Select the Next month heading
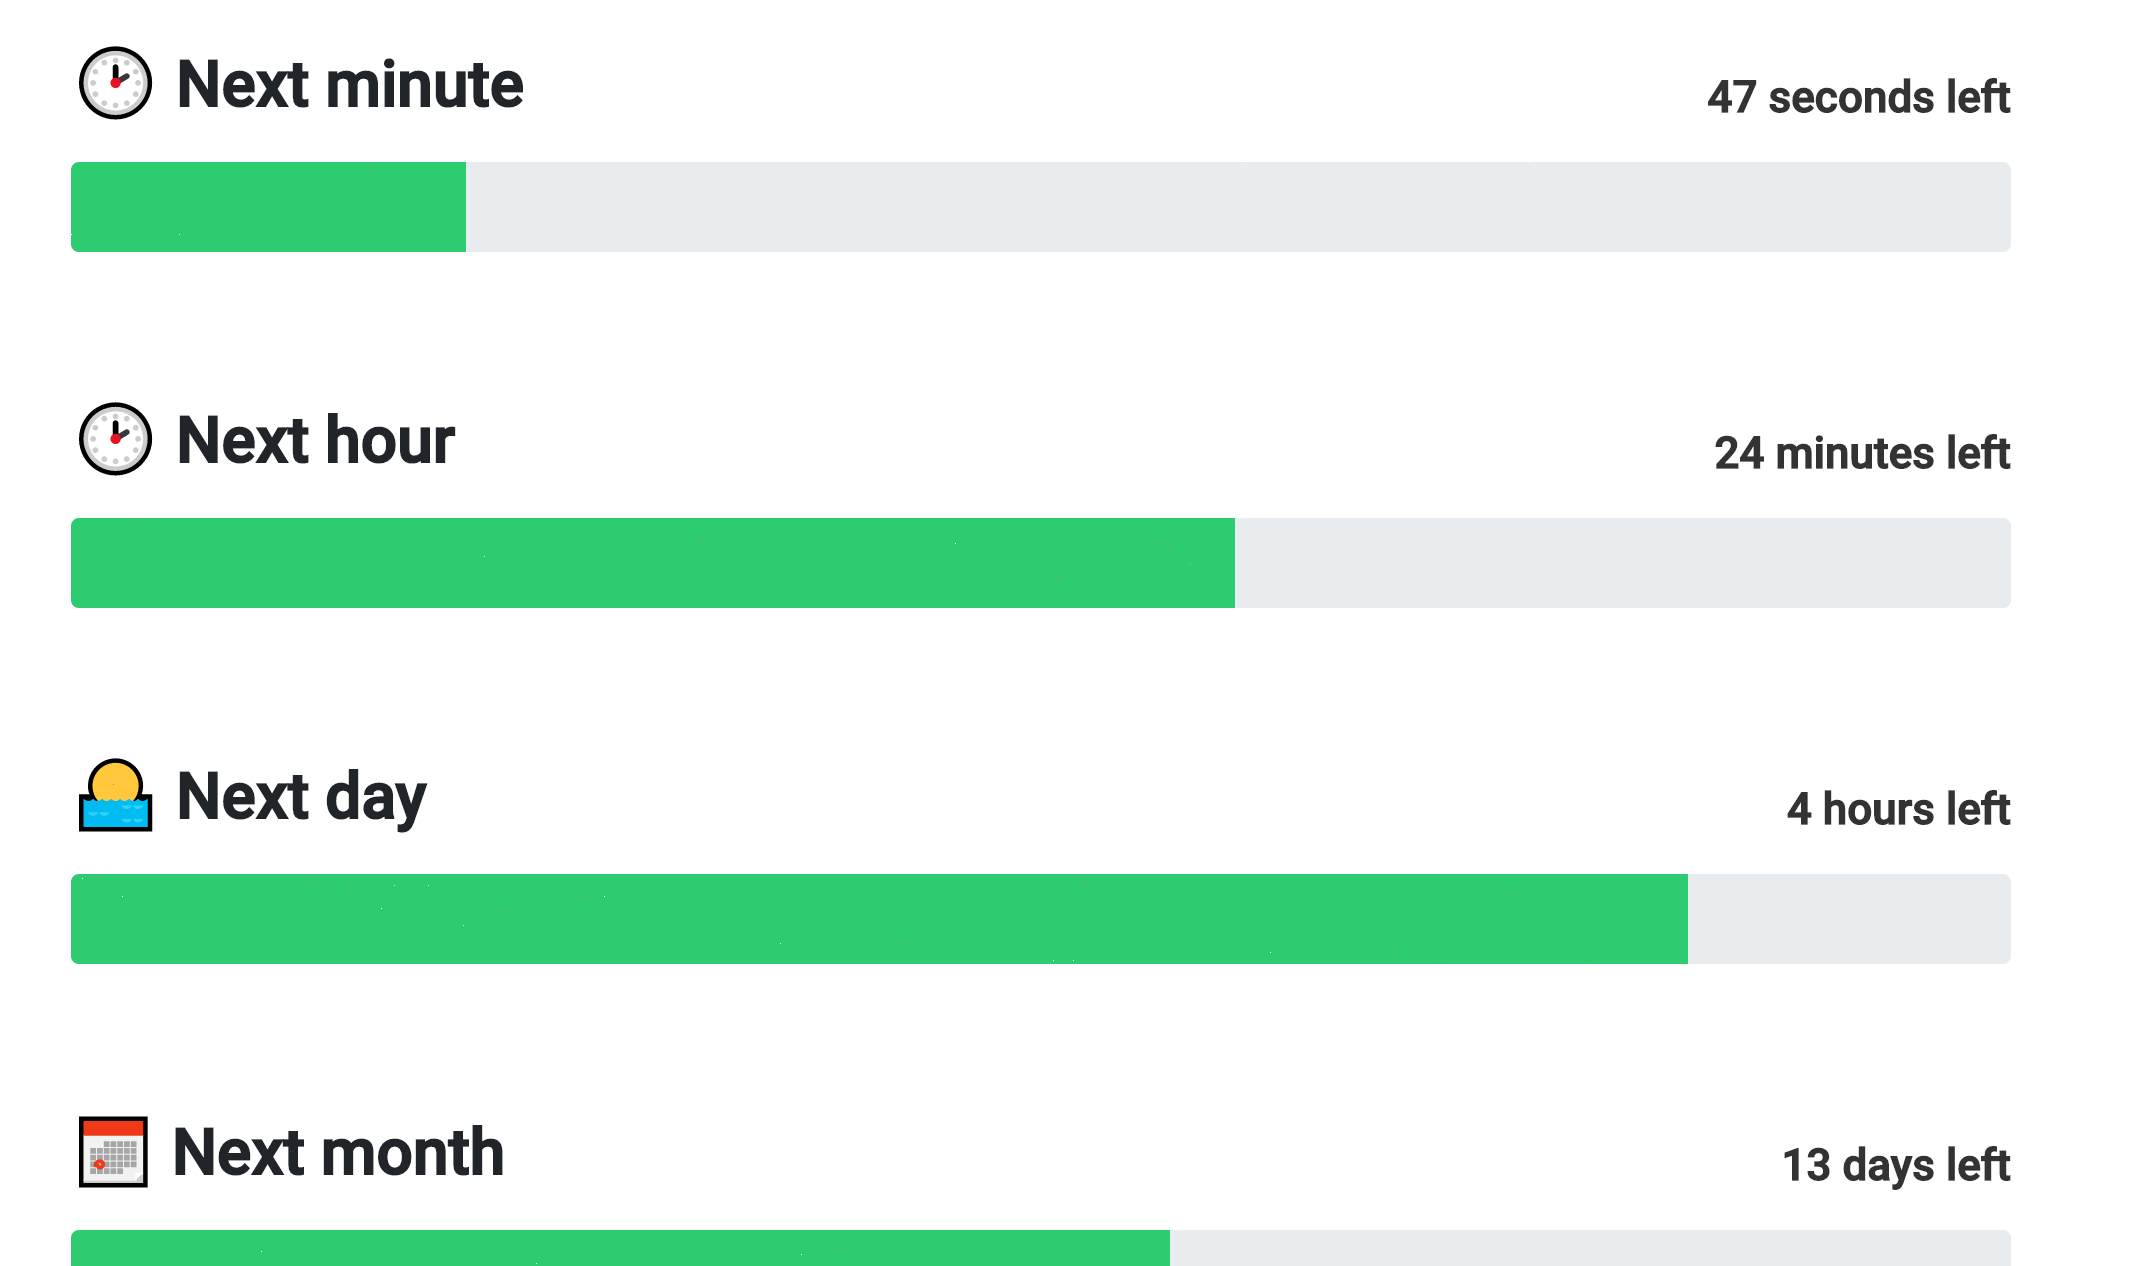The image size is (2134, 1266). pos(339,1152)
